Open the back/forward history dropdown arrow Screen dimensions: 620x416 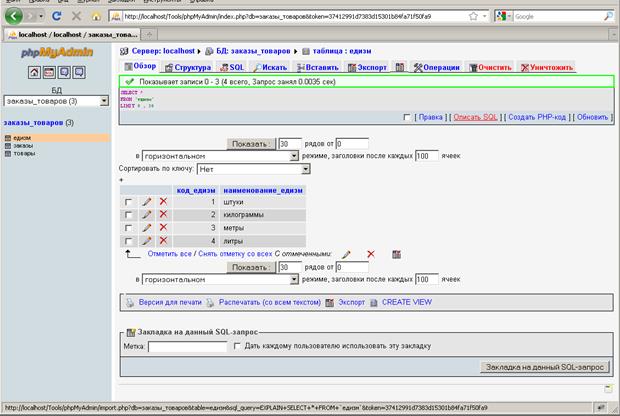tap(42, 16)
